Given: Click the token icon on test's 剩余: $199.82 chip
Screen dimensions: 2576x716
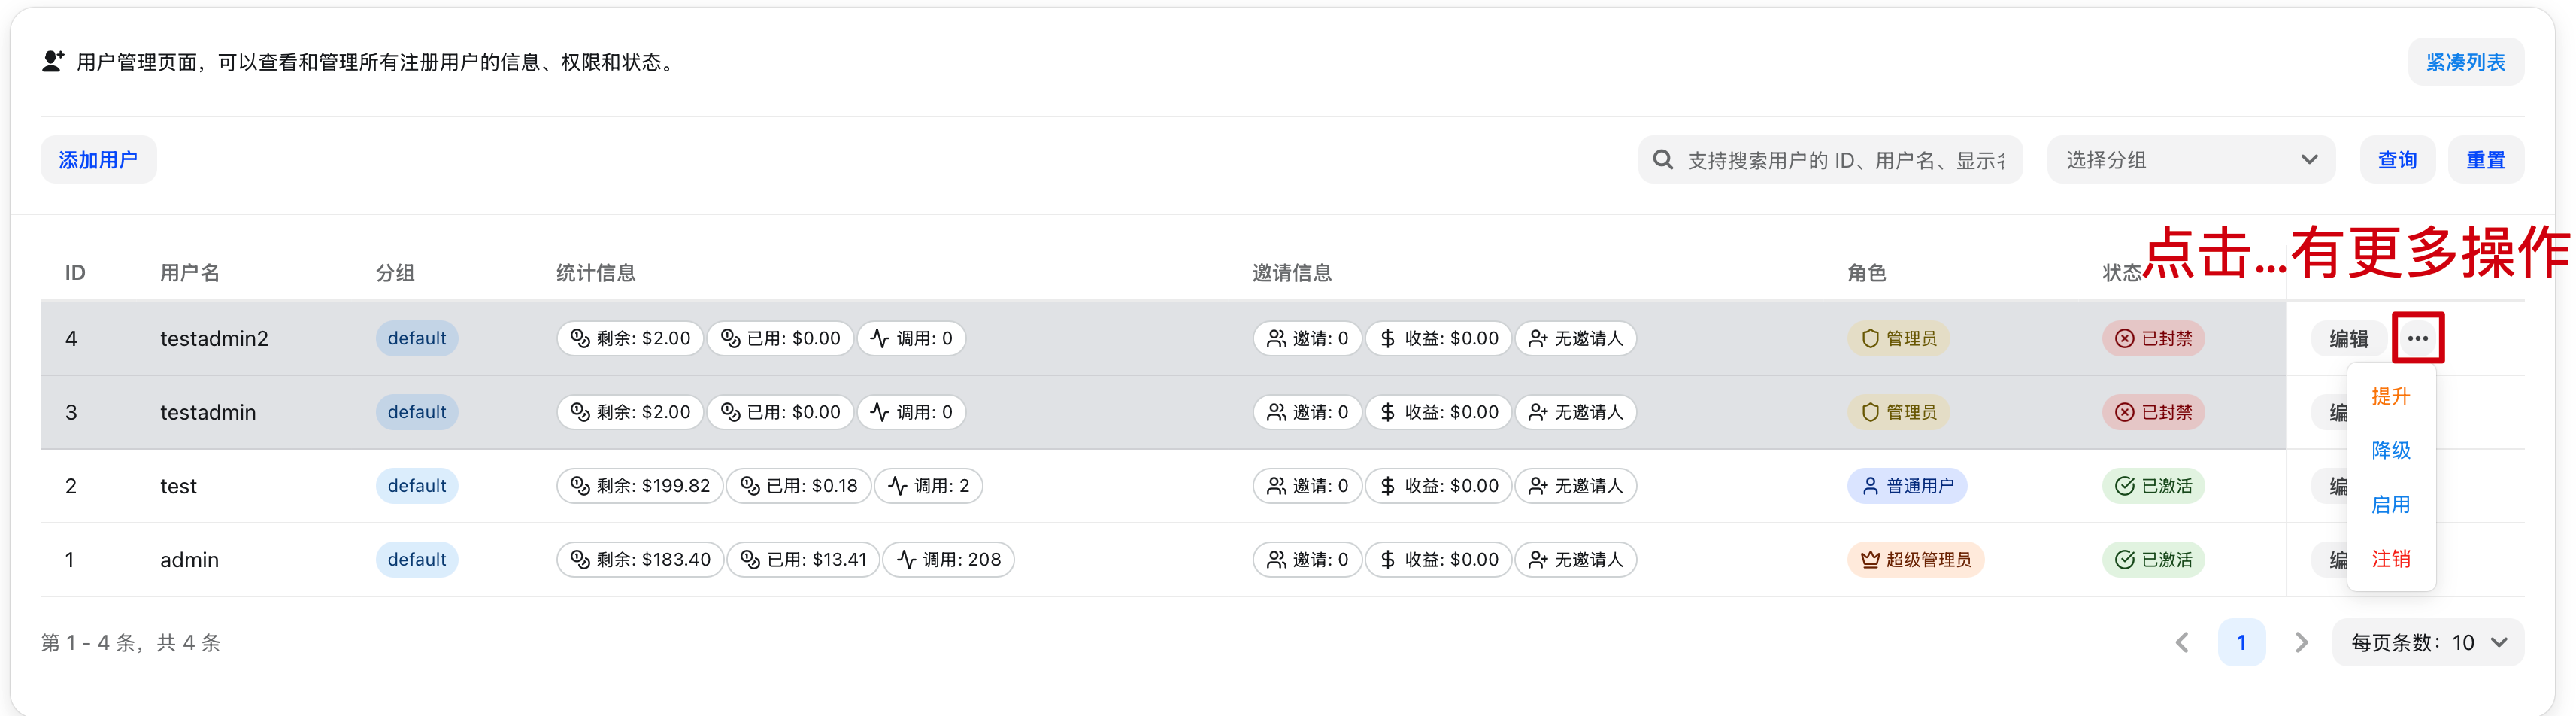Looking at the screenshot, I should [580, 485].
